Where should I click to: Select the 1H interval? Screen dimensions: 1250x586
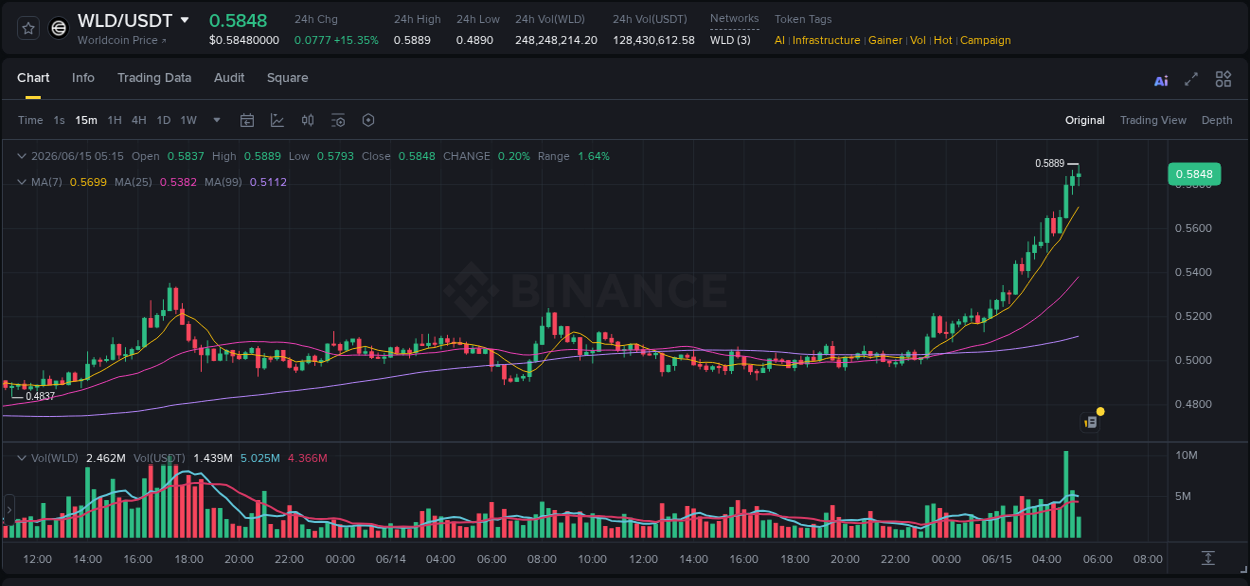coord(114,120)
